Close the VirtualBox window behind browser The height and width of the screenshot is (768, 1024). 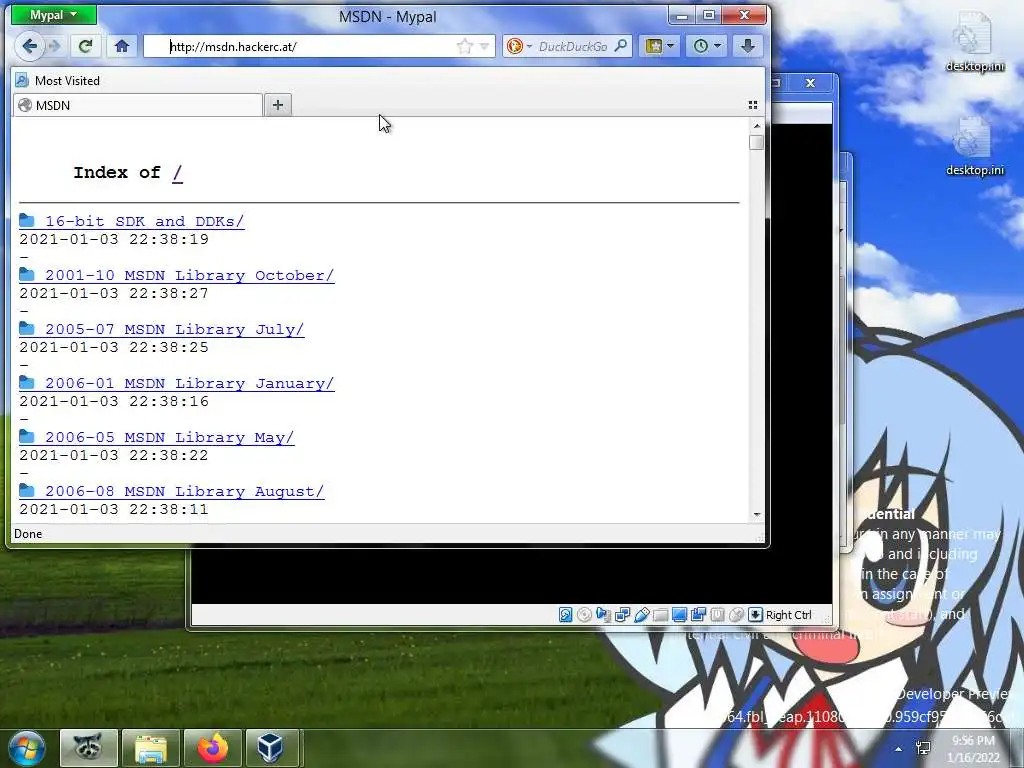click(810, 83)
